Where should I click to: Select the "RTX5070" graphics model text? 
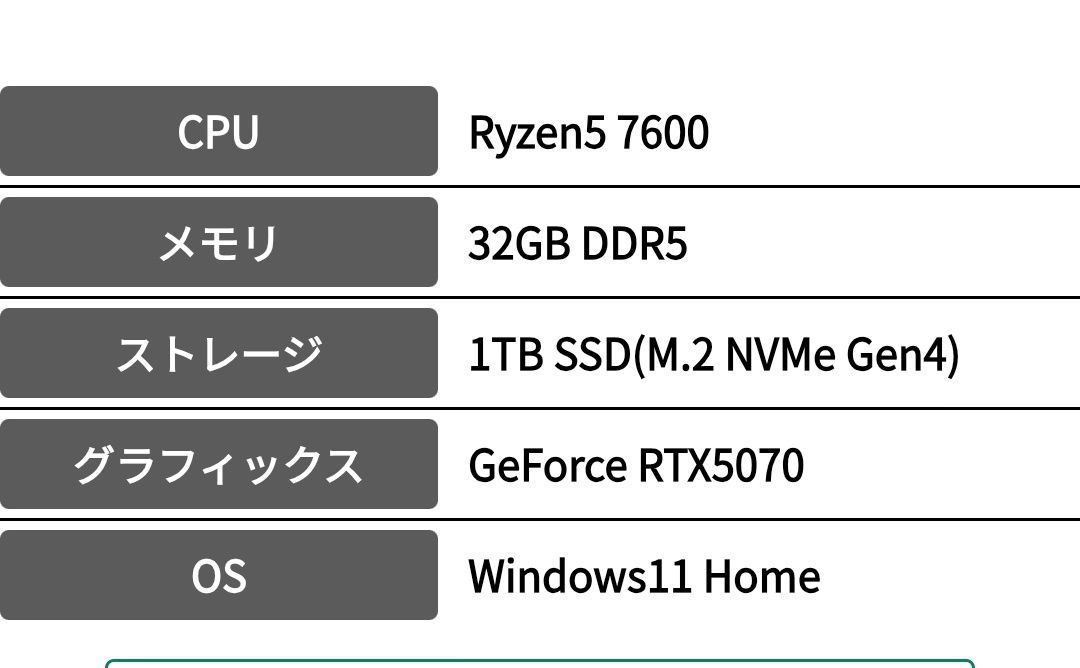point(719,466)
